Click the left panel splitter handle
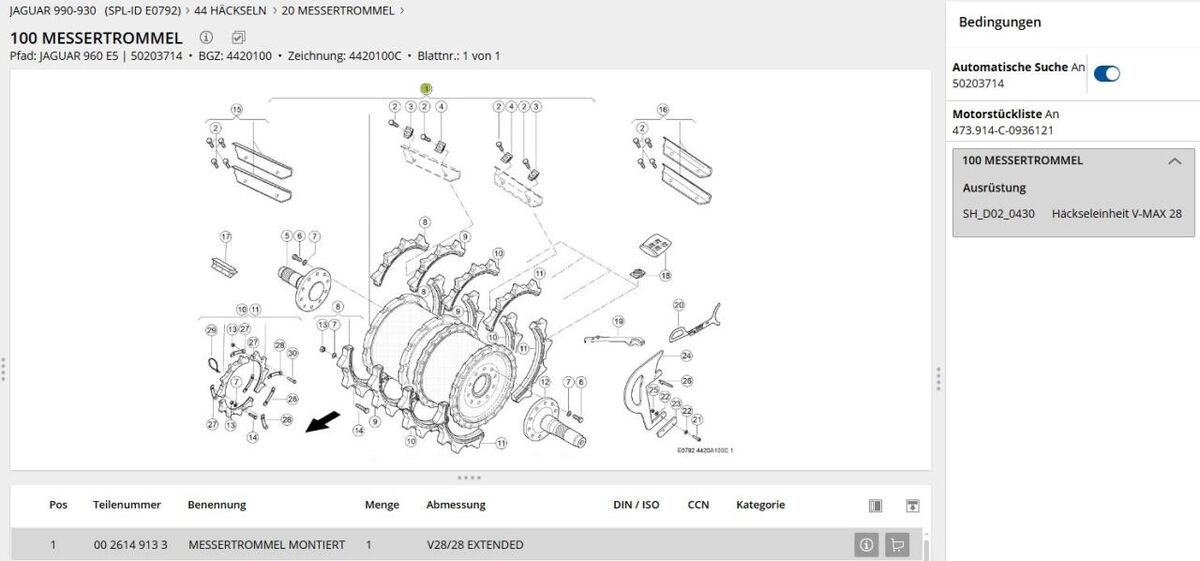Viewport: 1200px width, 561px height. point(3,368)
